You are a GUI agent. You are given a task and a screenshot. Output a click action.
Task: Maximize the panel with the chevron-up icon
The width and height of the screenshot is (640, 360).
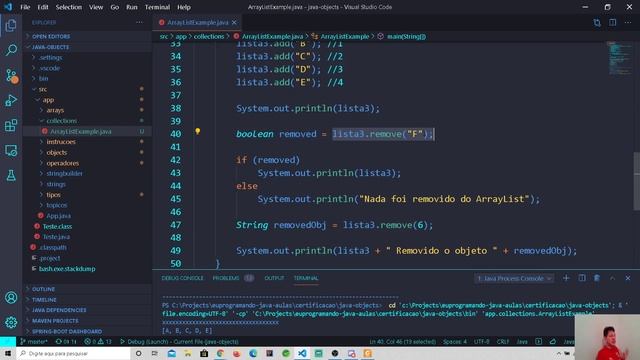pos(612,278)
